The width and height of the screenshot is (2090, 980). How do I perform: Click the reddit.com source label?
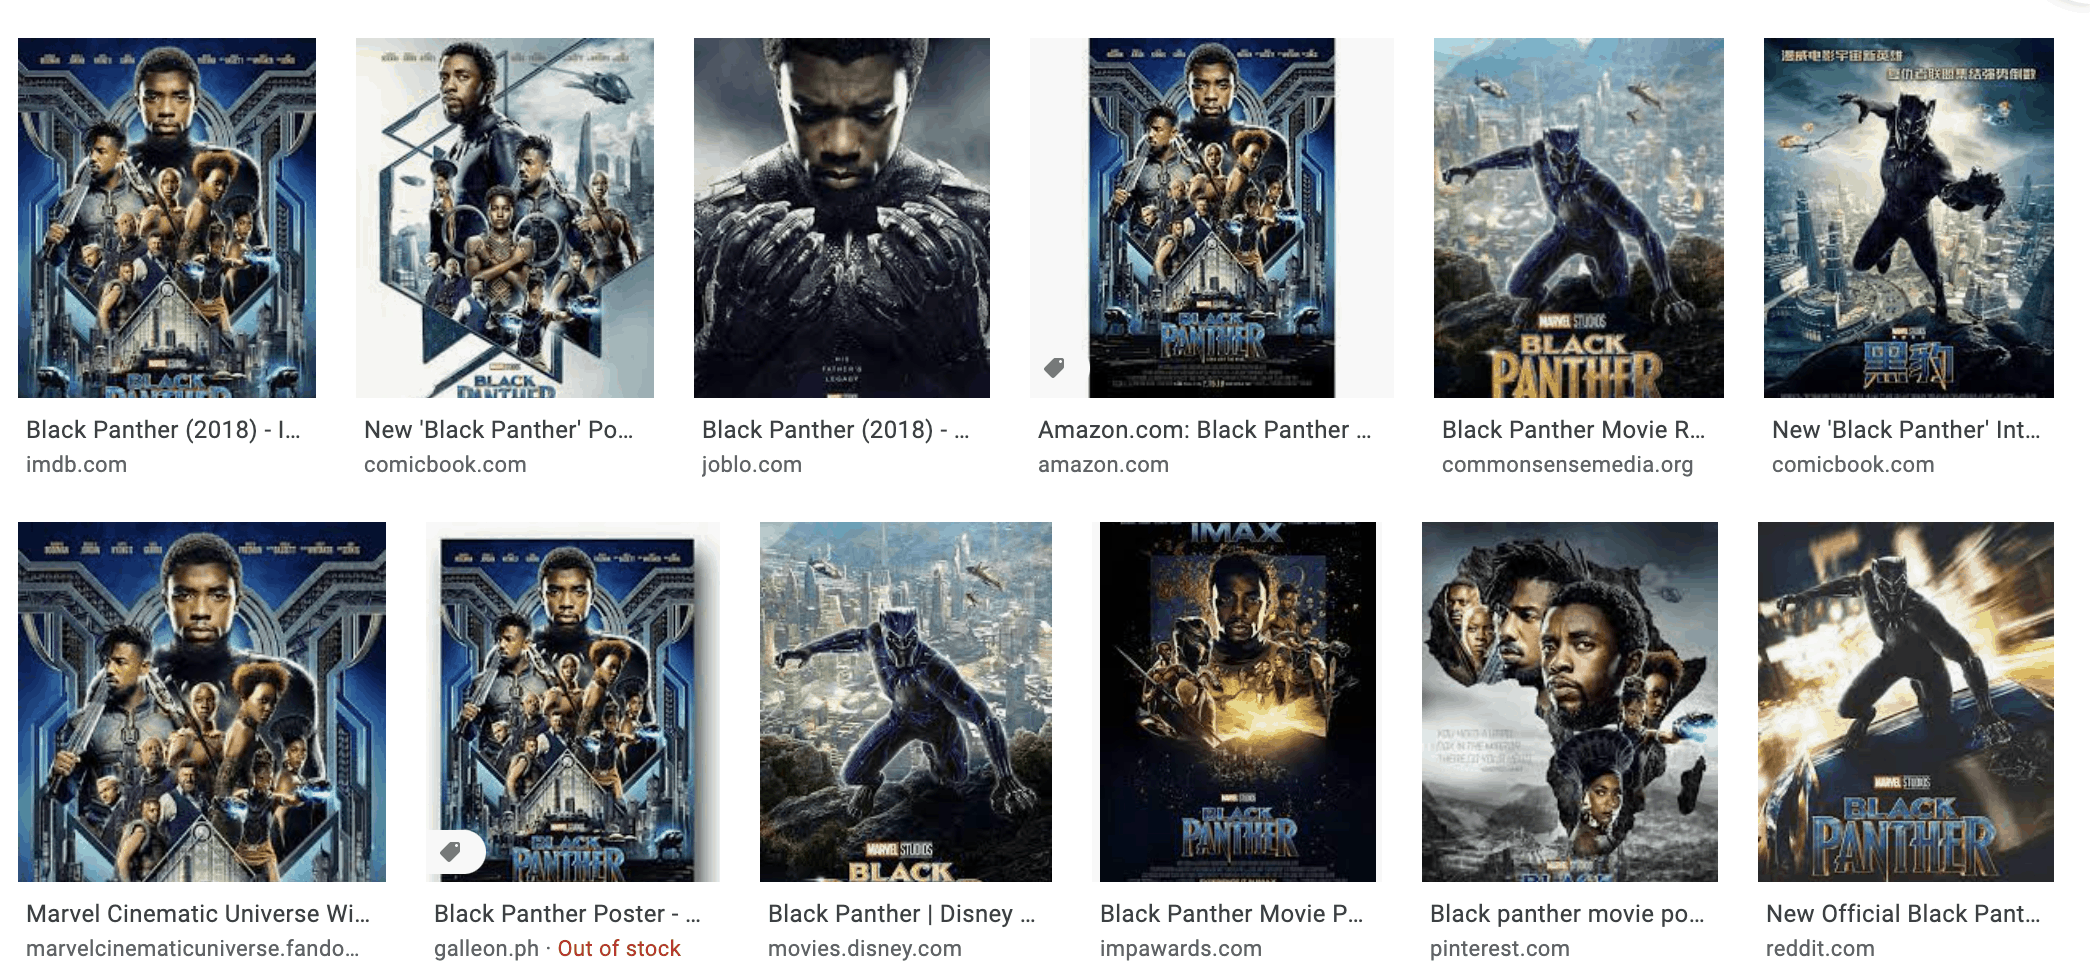coord(1820,949)
